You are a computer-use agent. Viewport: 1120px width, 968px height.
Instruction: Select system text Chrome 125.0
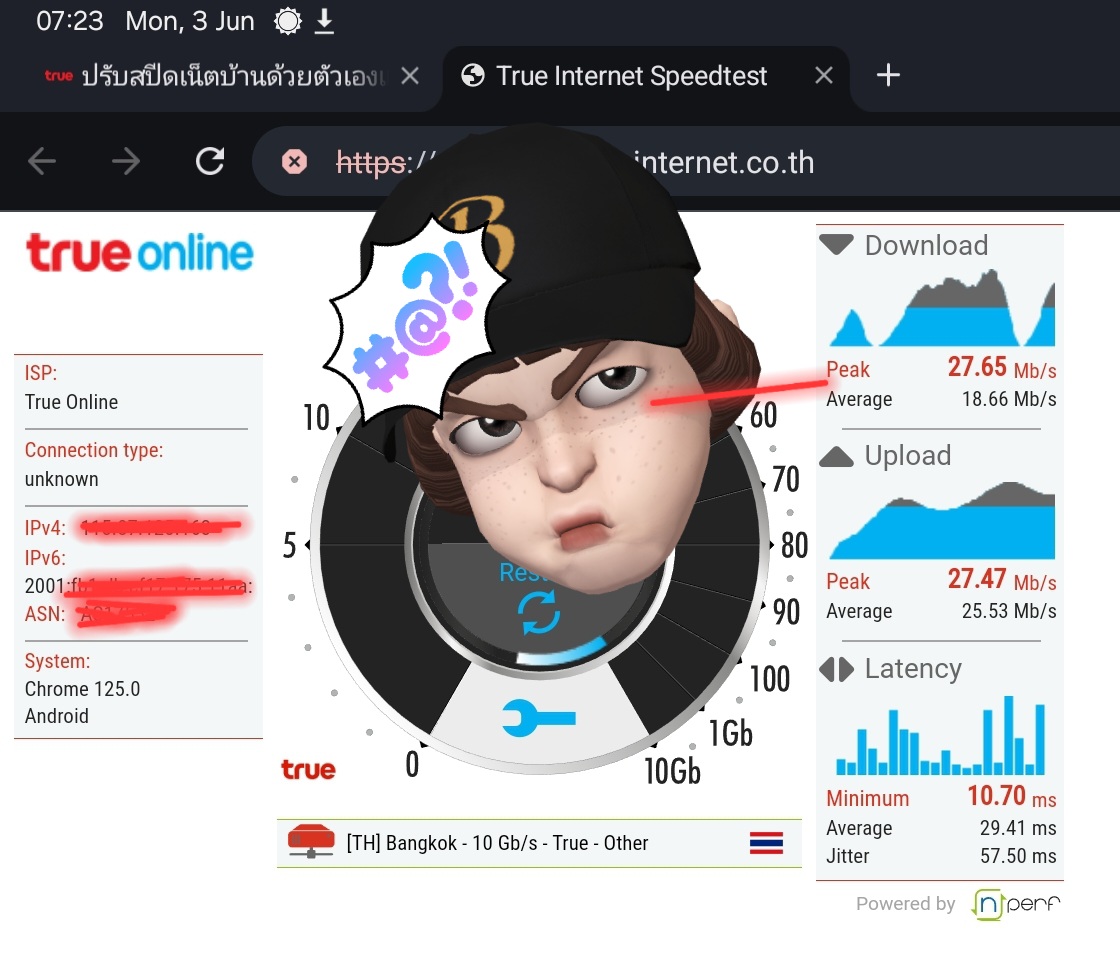click(x=82, y=689)
